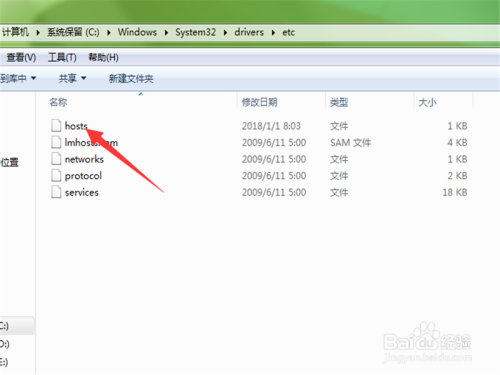Open the 到库中 dropdown

[18, 79]
